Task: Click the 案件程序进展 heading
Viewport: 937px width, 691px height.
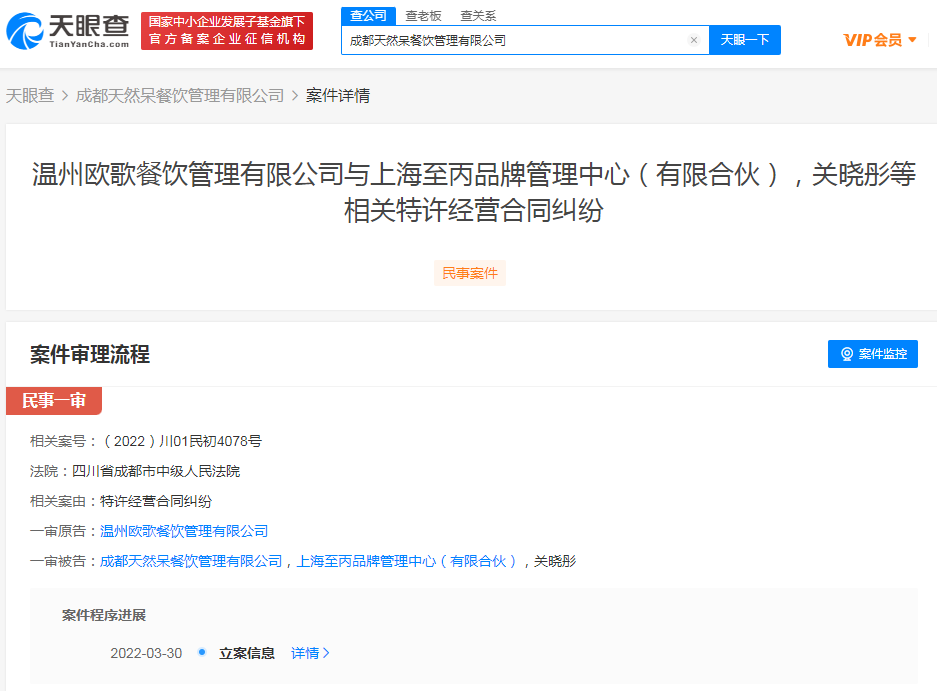Action: coord(104,615)
